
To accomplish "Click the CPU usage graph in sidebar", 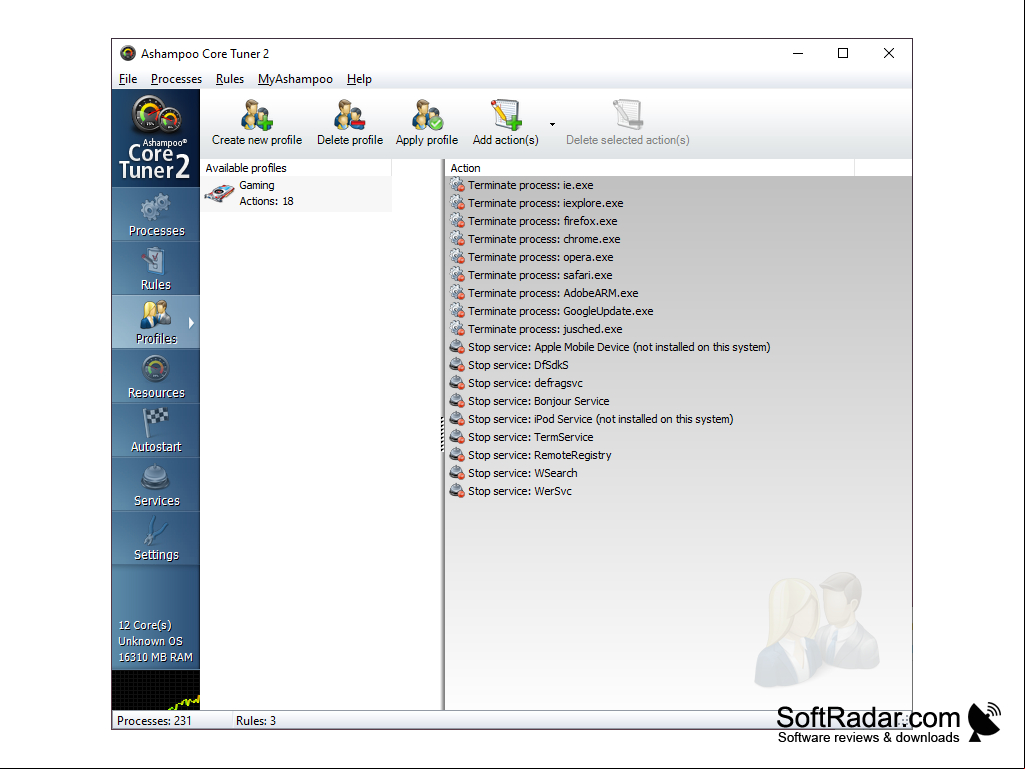I will [x=156, y=690].
